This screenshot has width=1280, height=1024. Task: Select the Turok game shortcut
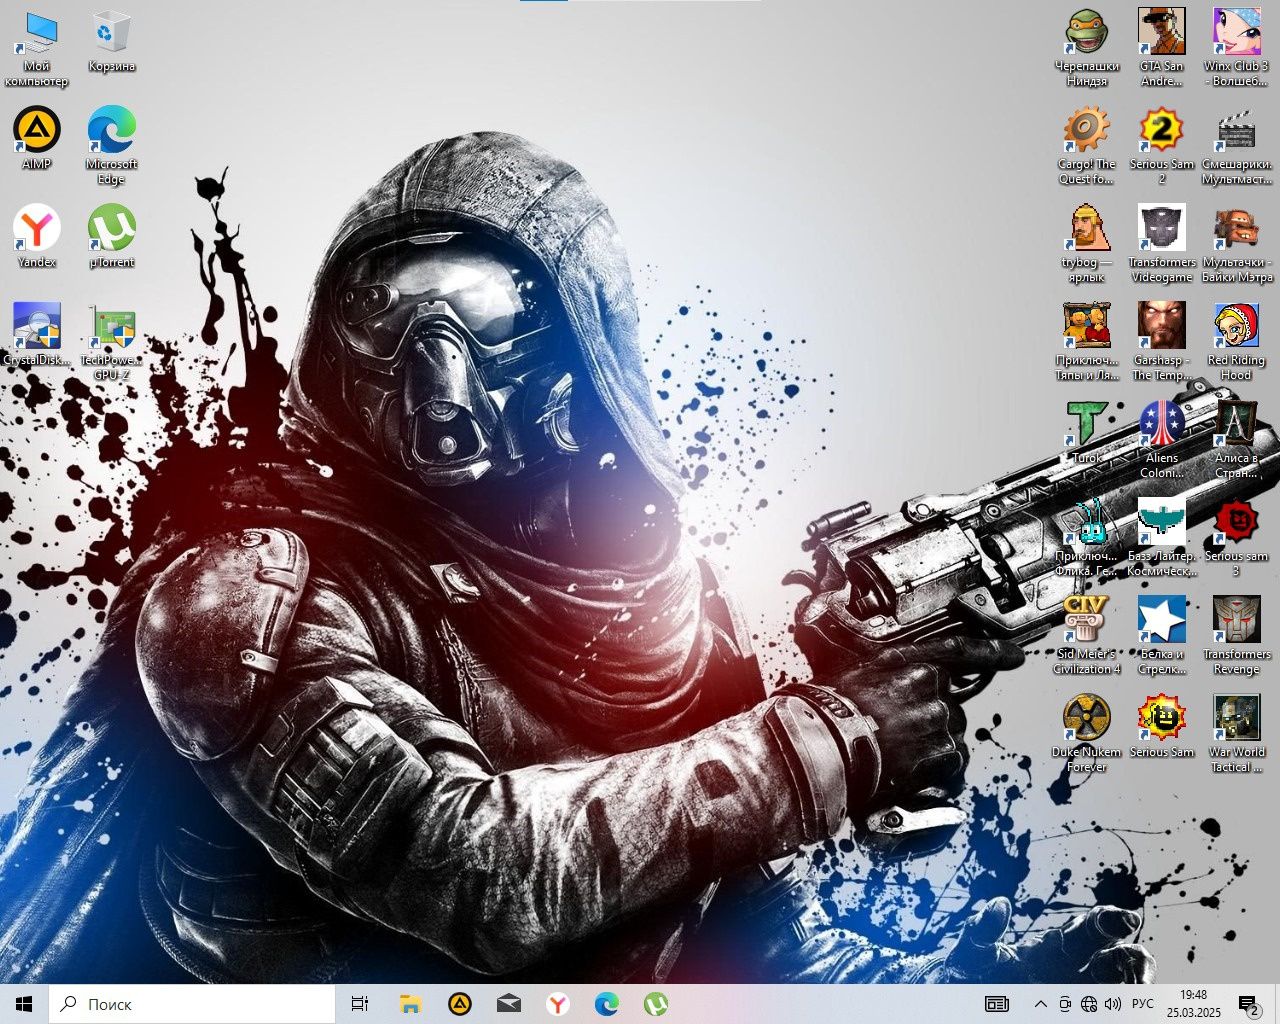[x=1087, y=433]
